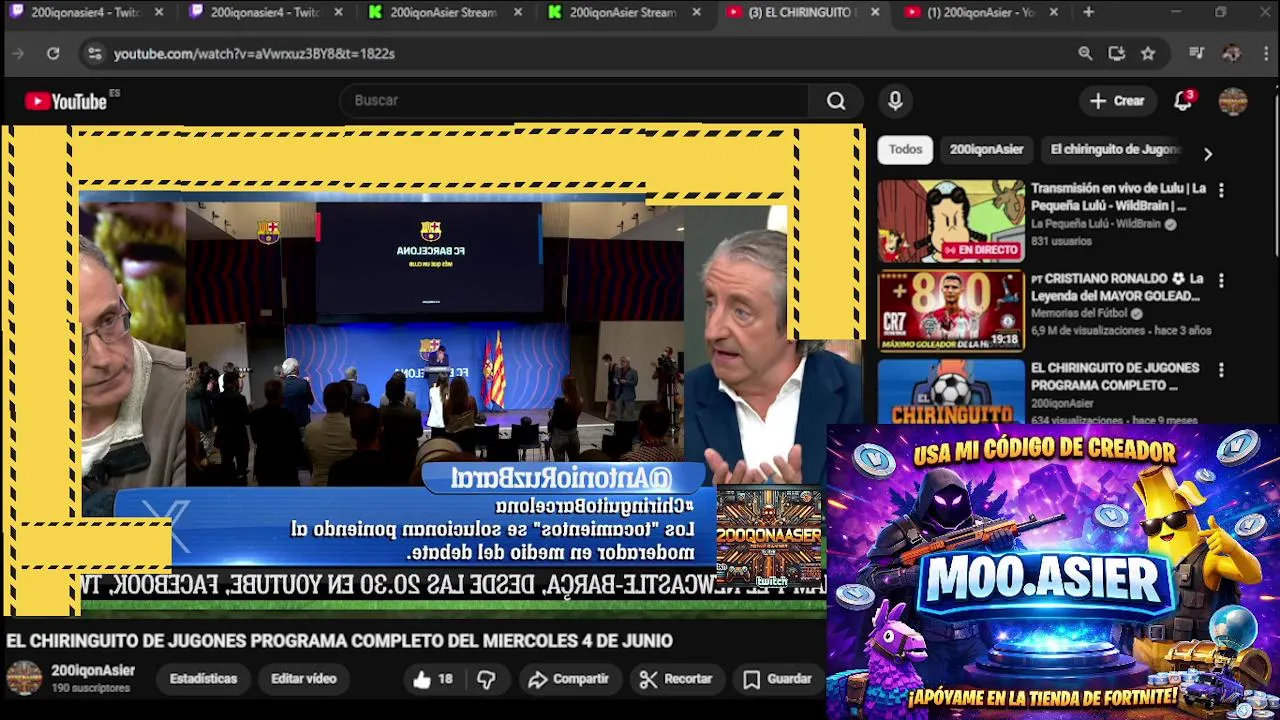Click the Editar vídeo button
The height and width of the screenshot is (720, 1280).
303,679
